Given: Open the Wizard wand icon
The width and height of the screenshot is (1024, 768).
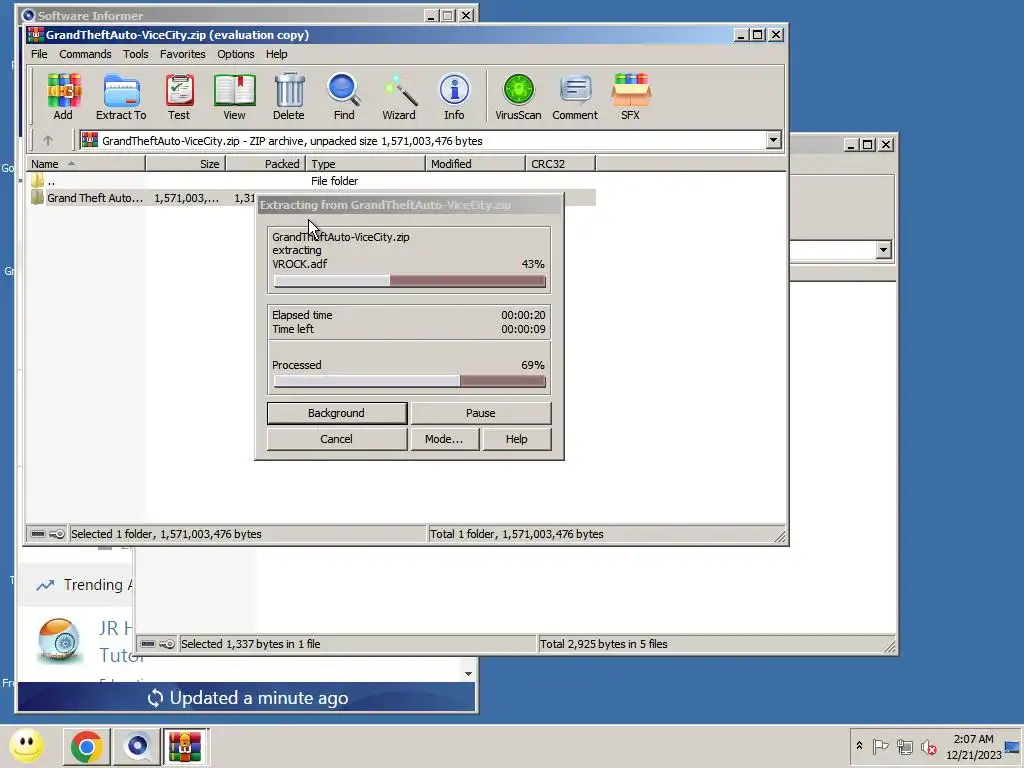Looking at the screenshot, I should (399, 96).
